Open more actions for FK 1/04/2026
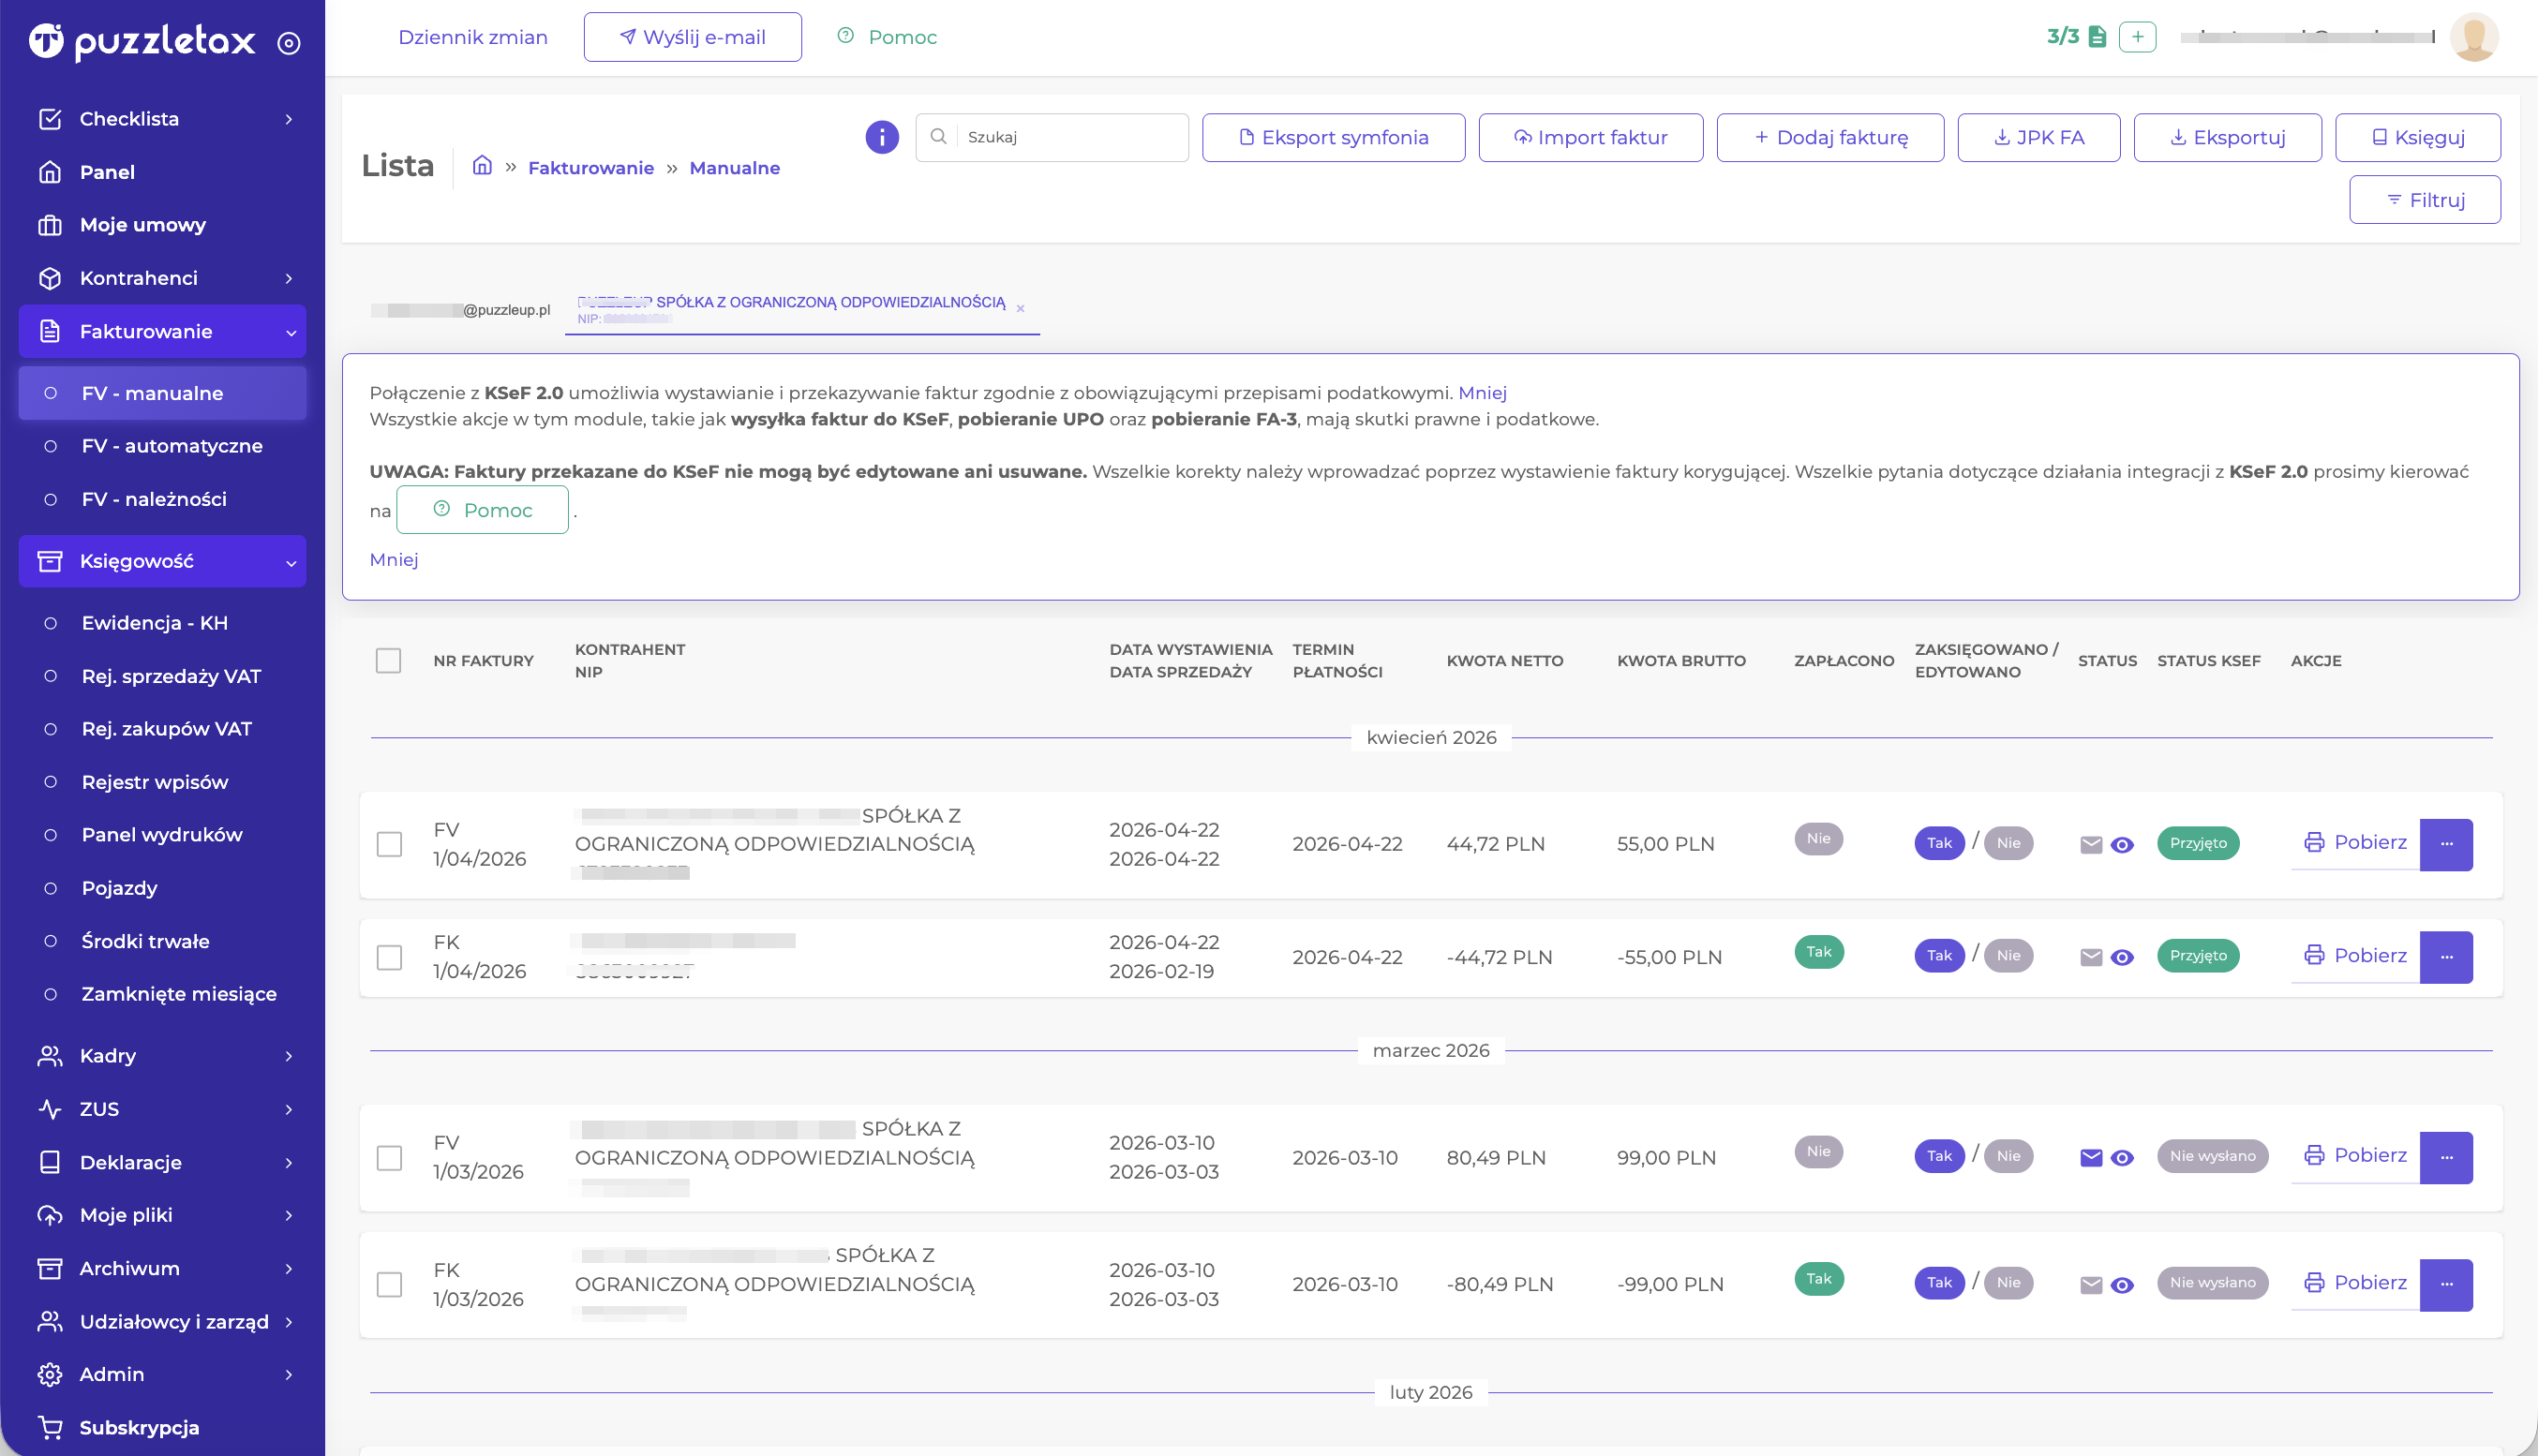Image resolution: width=2538 pixels, height=1456 pixels. [x=2446, y=957]
